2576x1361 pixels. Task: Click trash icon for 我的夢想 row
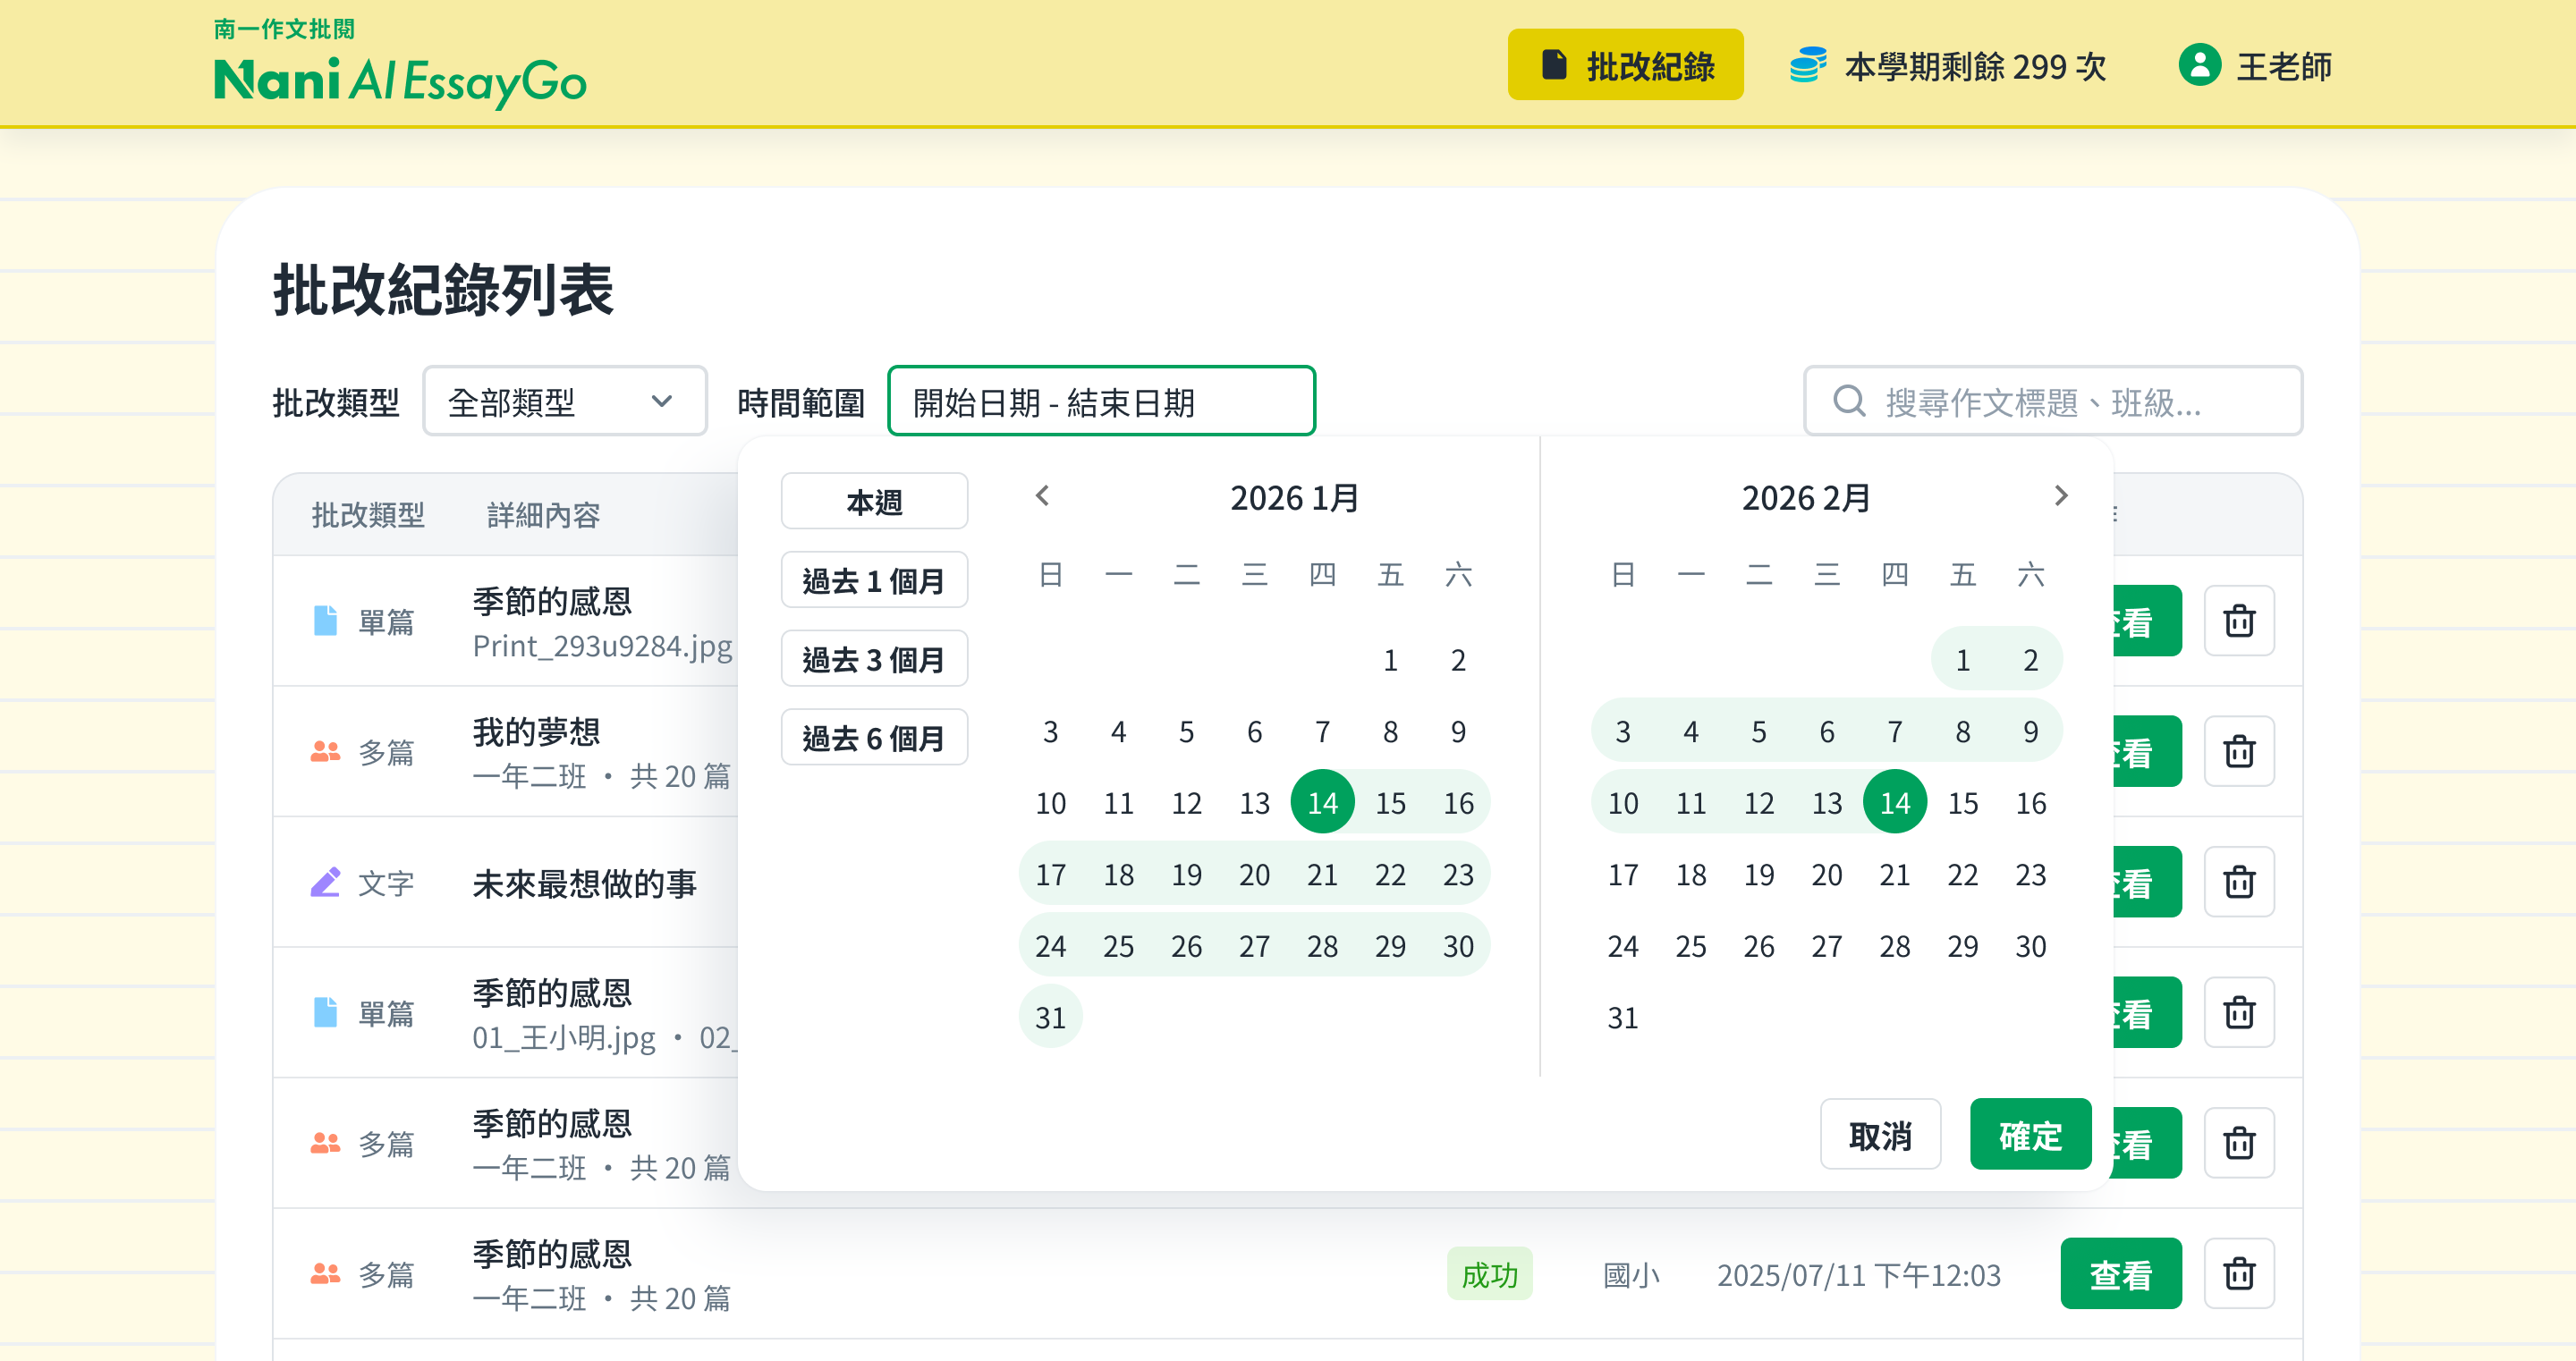pyautogui.click(x=2238, y=751)
